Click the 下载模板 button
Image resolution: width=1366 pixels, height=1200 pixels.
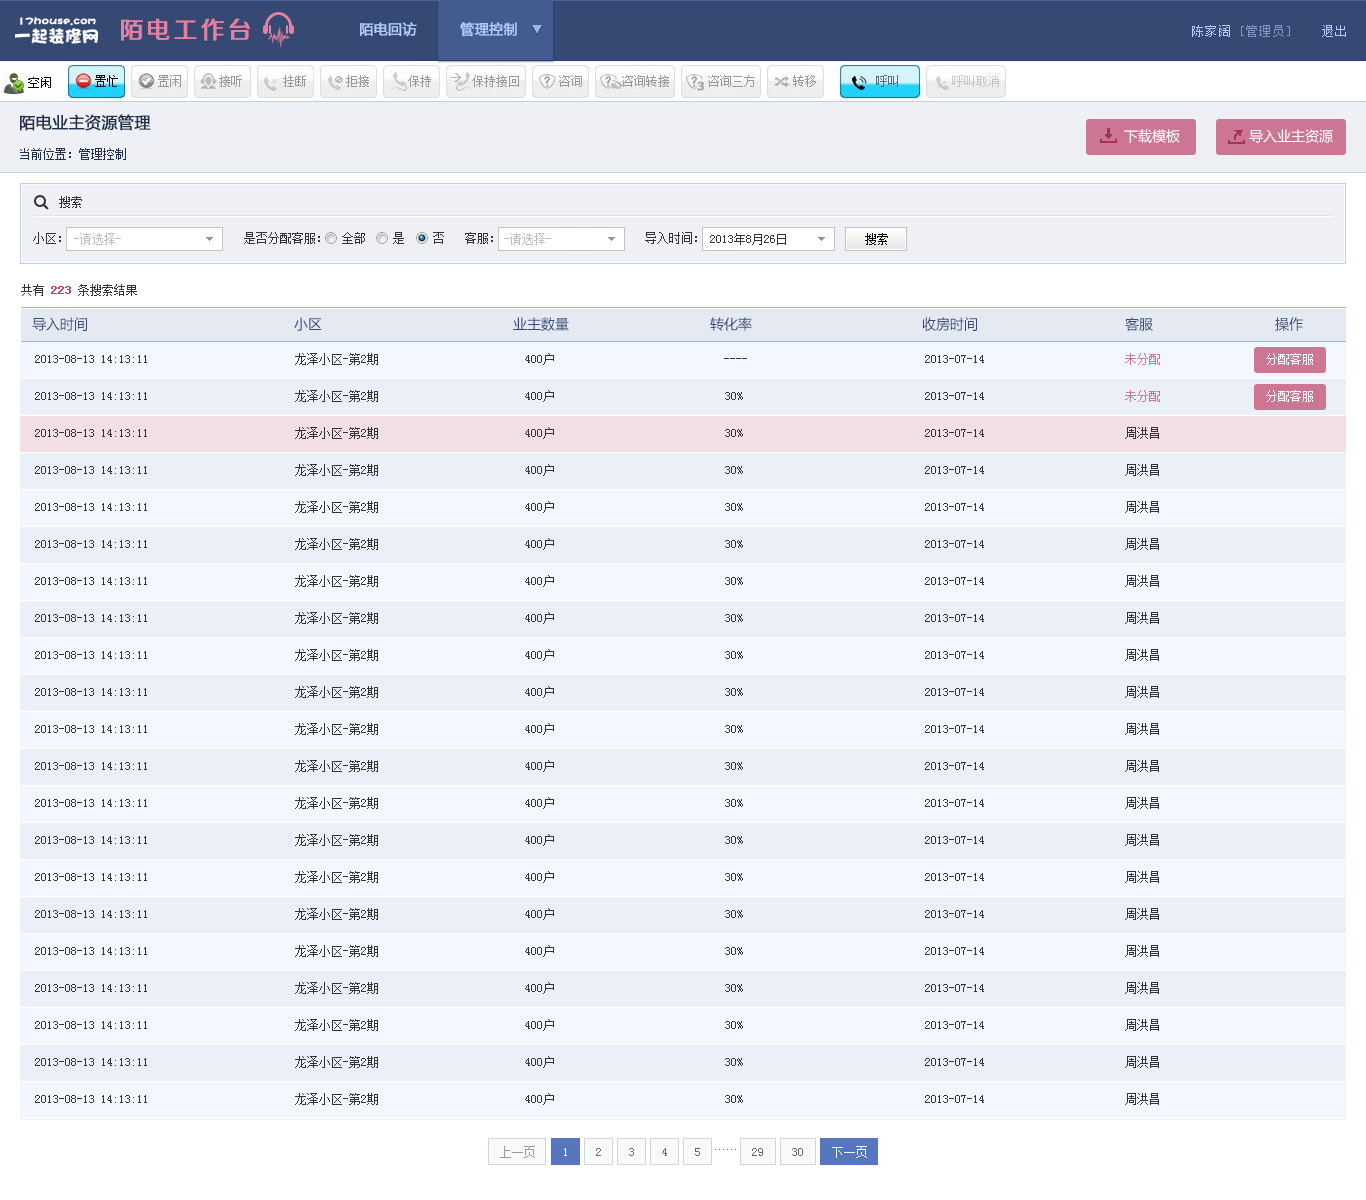(x=1141, y=137)
